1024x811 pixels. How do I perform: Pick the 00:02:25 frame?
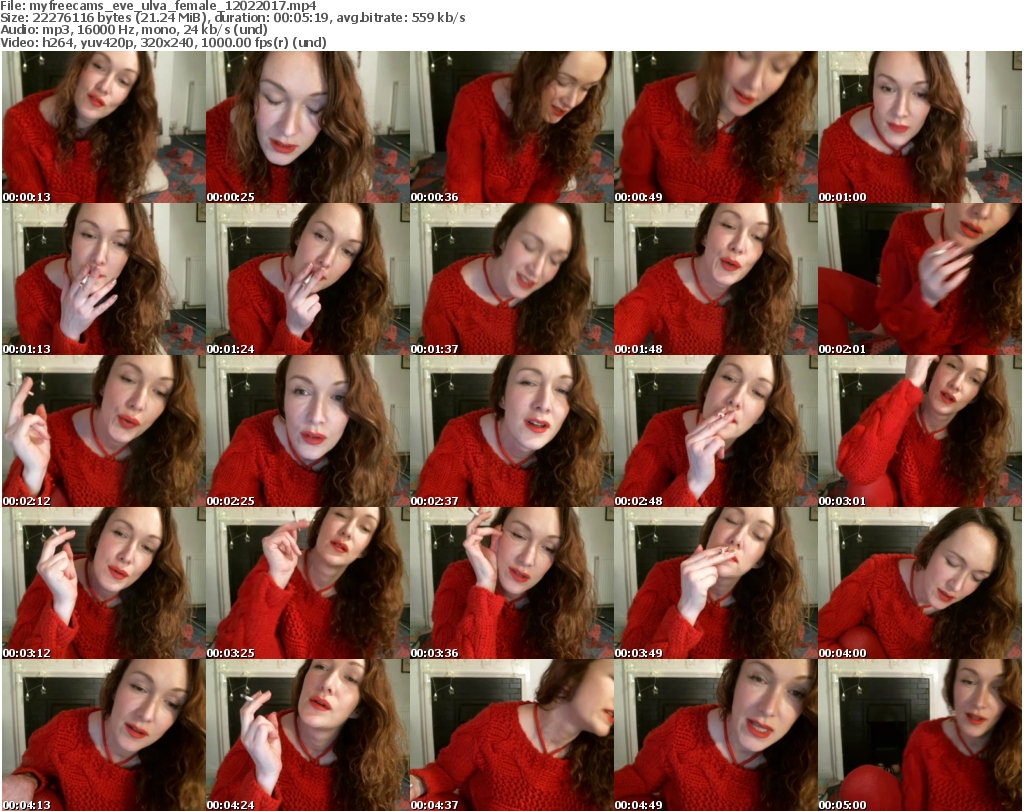(308, 432)
